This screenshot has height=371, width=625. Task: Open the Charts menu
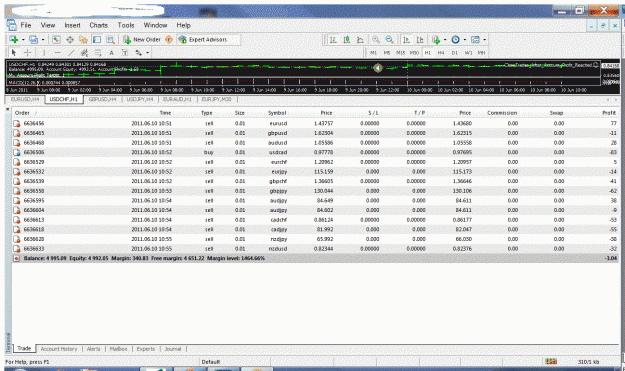[98, 25]
